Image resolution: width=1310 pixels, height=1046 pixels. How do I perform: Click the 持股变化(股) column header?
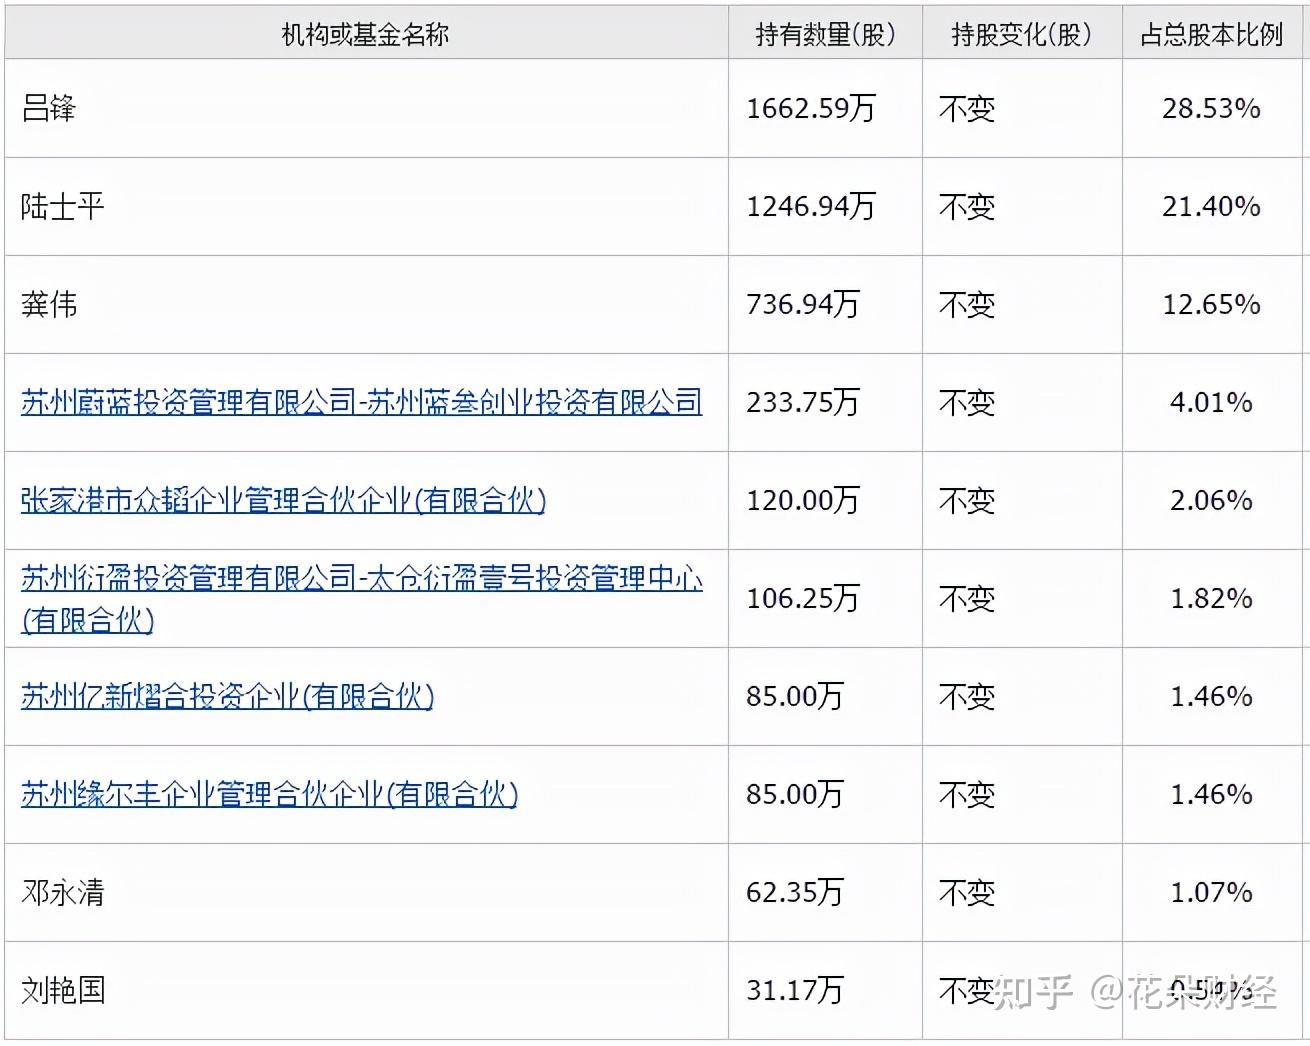click(1021, 31)
